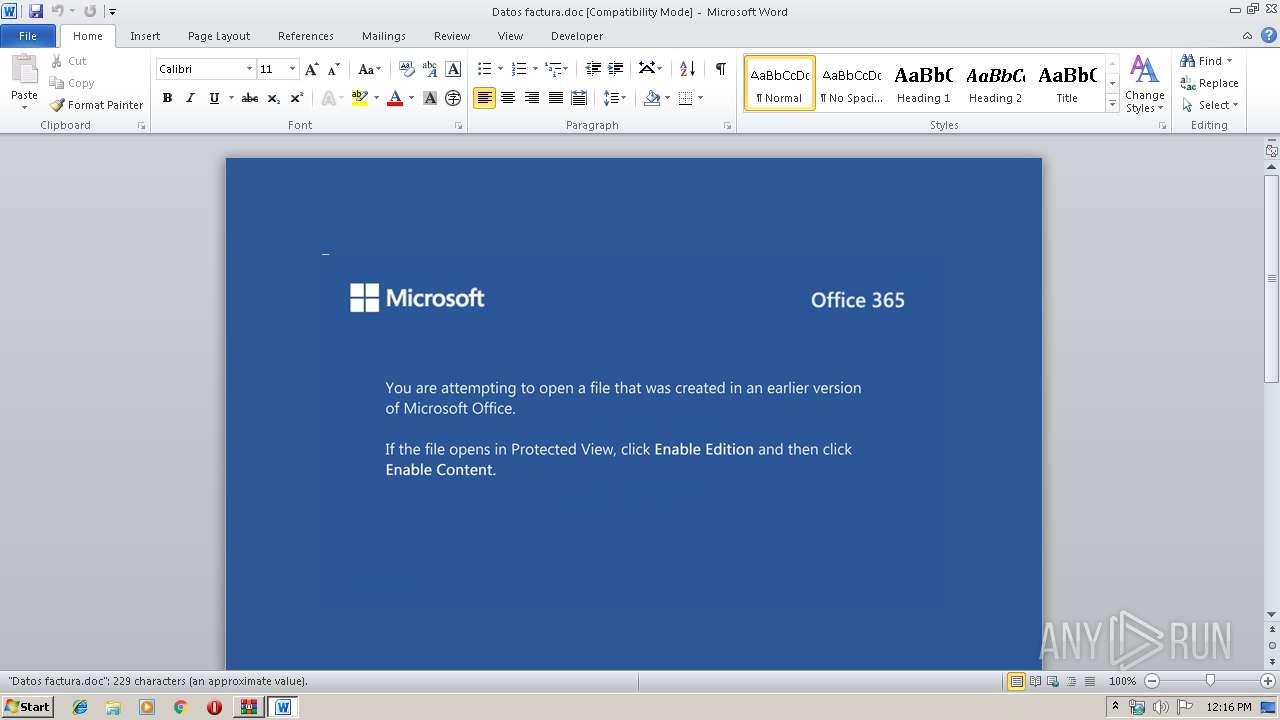Zoom out with the minus button

pos(1152,681)
